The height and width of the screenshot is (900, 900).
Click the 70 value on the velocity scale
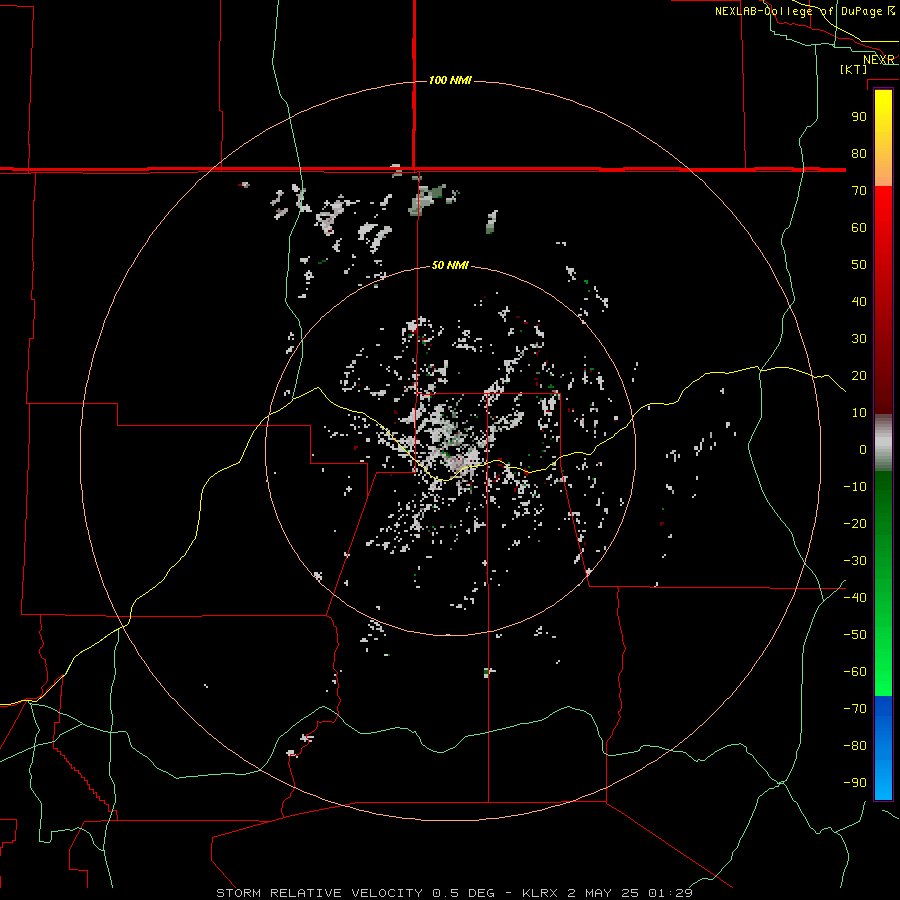[x=859, y=191]
